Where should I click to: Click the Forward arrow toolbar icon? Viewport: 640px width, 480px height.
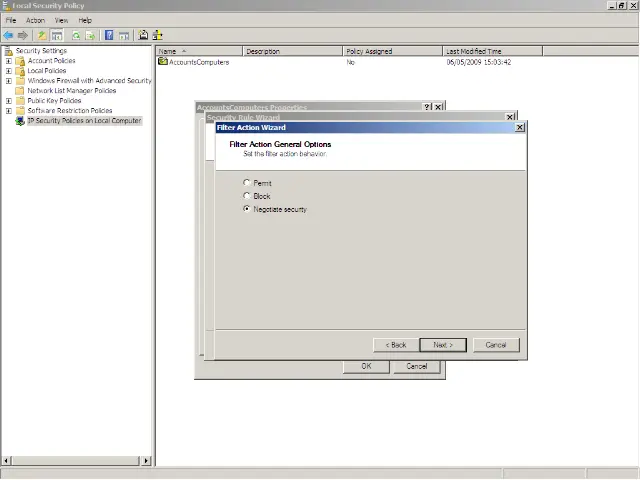click(22, 35)
